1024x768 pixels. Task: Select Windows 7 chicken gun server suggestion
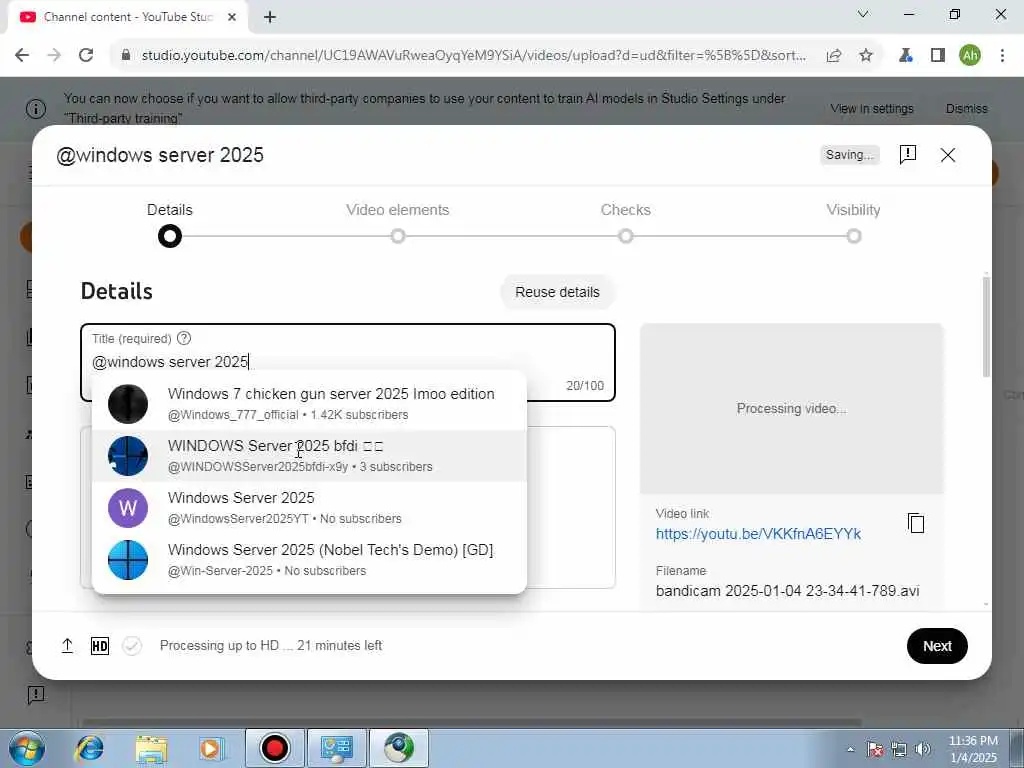[x=309, y=404]
